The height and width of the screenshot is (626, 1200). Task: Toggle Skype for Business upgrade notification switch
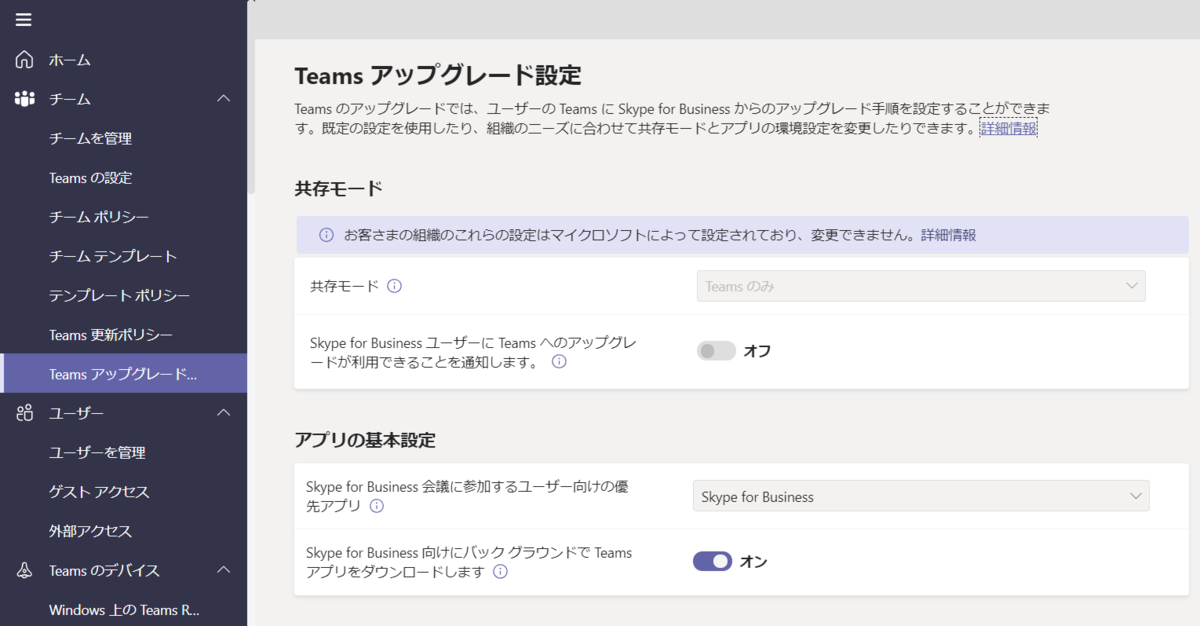(x=716, y=351)
